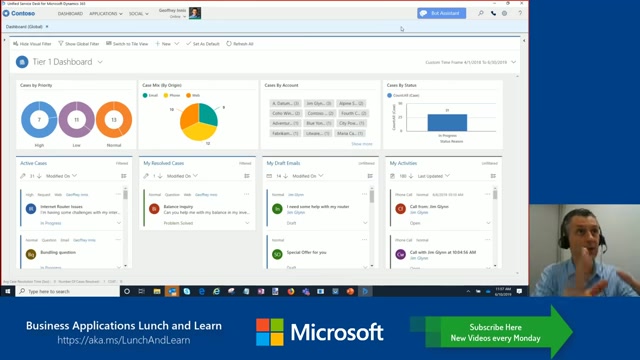Screen dimensions: 640x360
Task: Click the view options icon in My Resolved Cases
Action: pyautogui.click(x=247, y=176)
